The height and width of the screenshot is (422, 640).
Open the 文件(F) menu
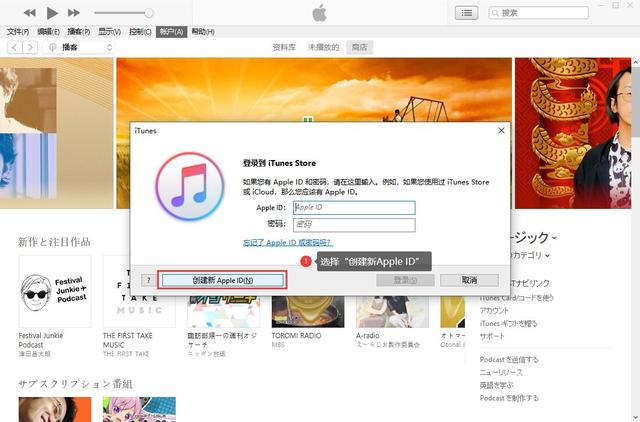click(18, 31)
